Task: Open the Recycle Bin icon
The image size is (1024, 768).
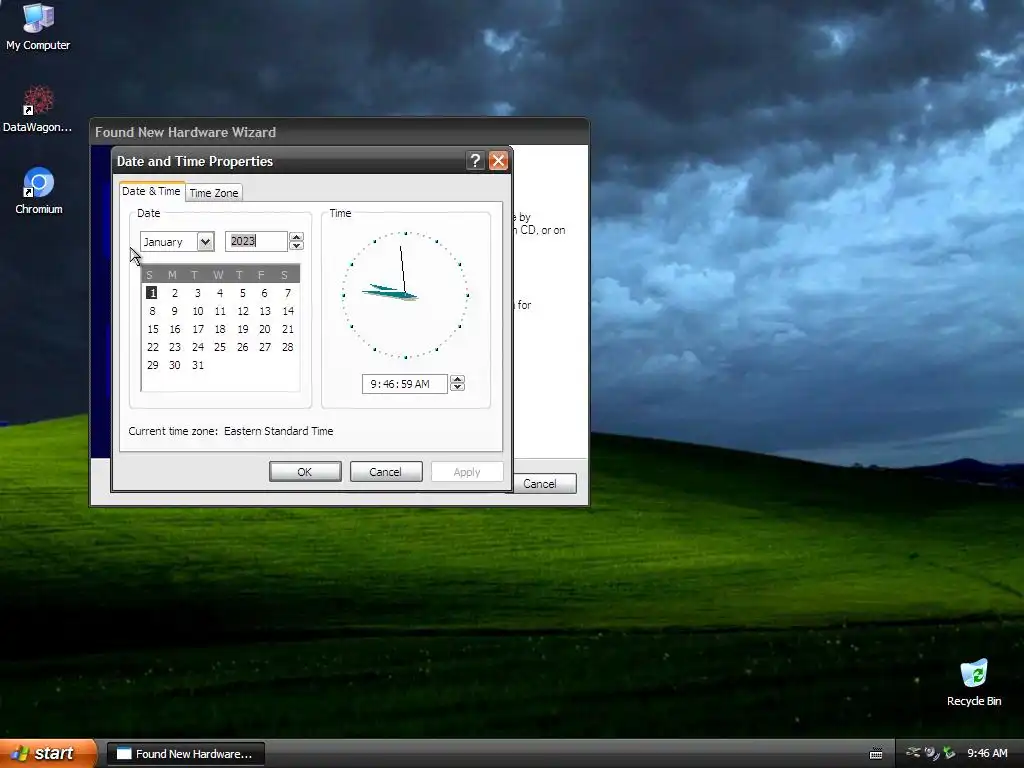Action: (x=974, y=682)
